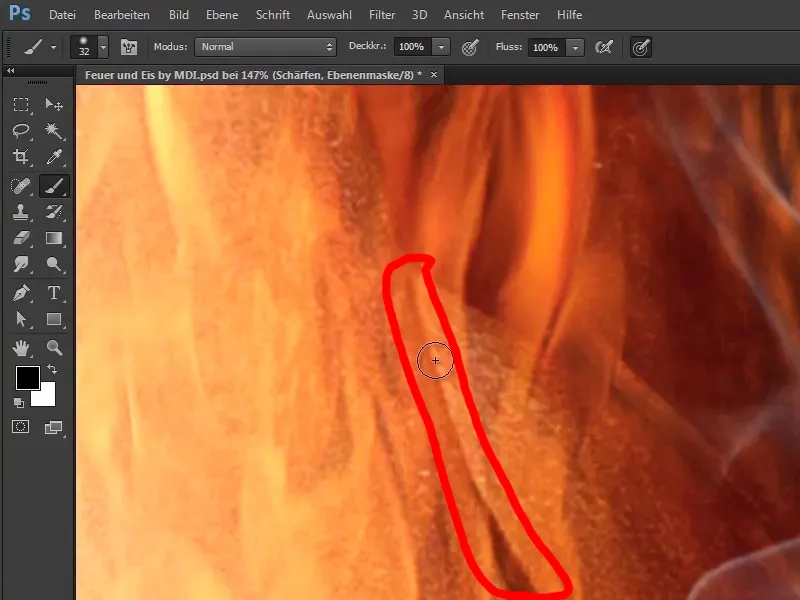Image resolution: width=800 pixels, height=600 pixels.
Task: Enable airbrush build-up mode
Action: 604,47
